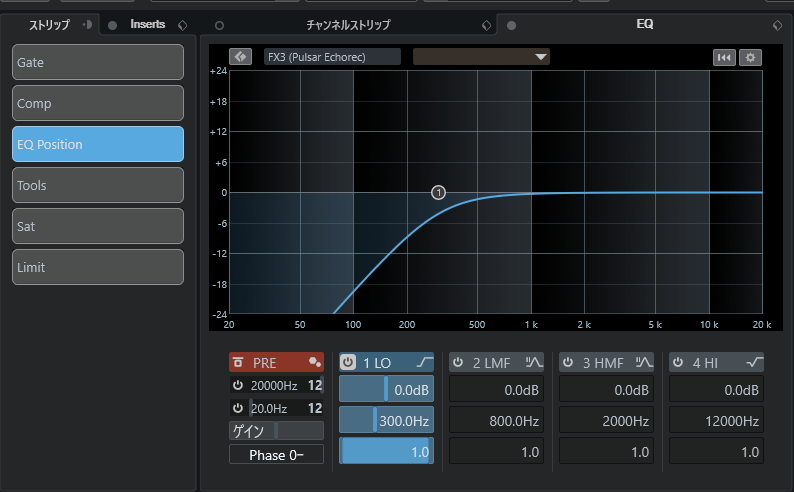The width and height of the screenshot is (794, 492).
Task: Open the low-cut slope value 12
Action: [x=315, y=408]
